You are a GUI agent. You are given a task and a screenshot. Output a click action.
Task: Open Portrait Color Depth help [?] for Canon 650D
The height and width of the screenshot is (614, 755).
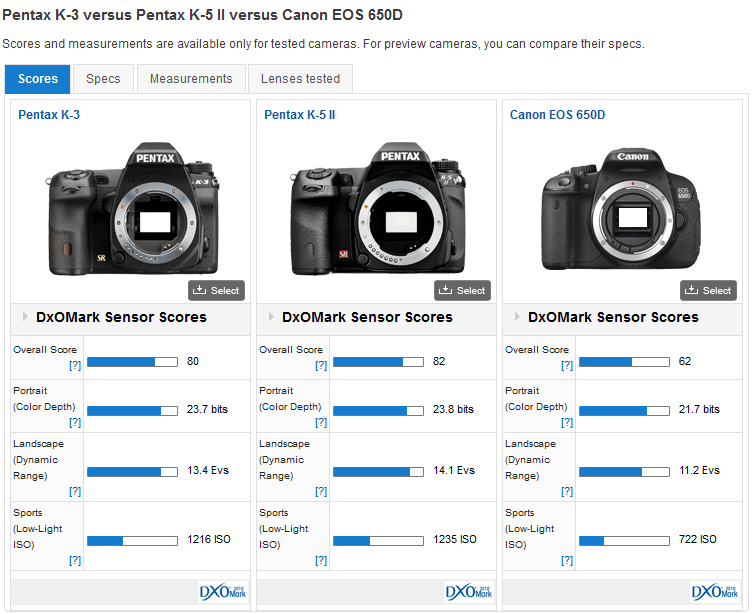pyautogui.click(x=567, y=422)
